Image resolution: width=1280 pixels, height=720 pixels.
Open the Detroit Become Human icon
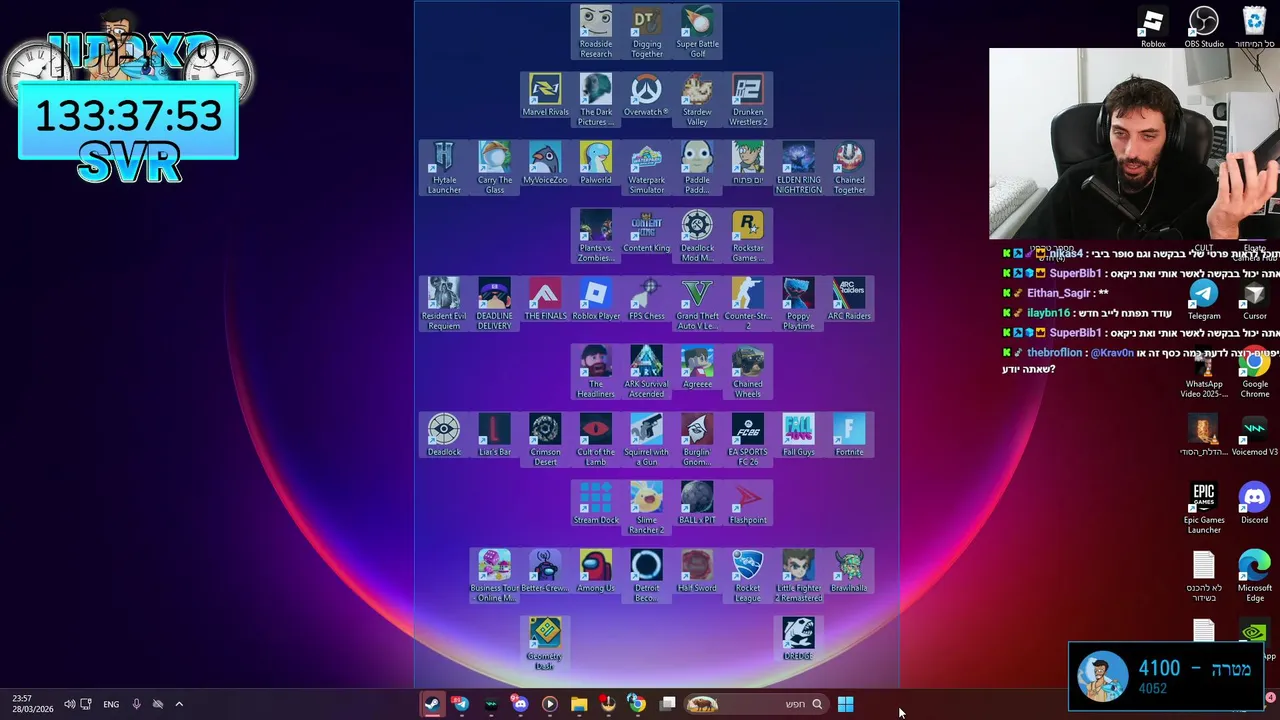pyautogui.click(x=647, y=576)
